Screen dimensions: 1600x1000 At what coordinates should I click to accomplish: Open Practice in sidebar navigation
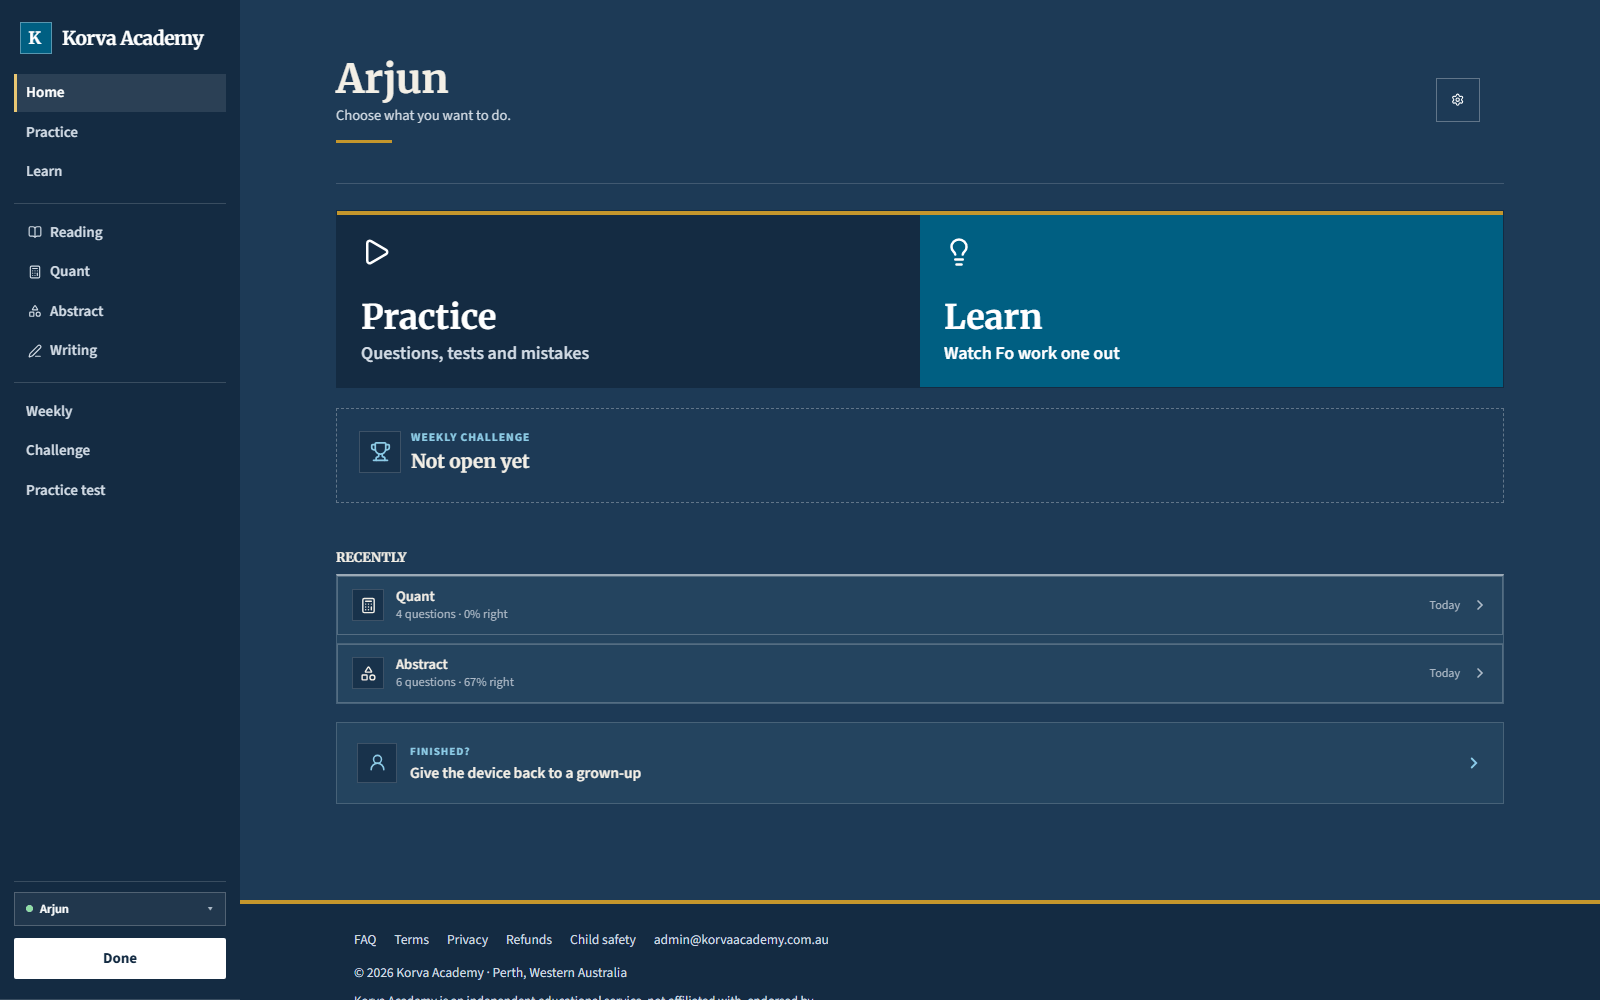pos(120,132)
